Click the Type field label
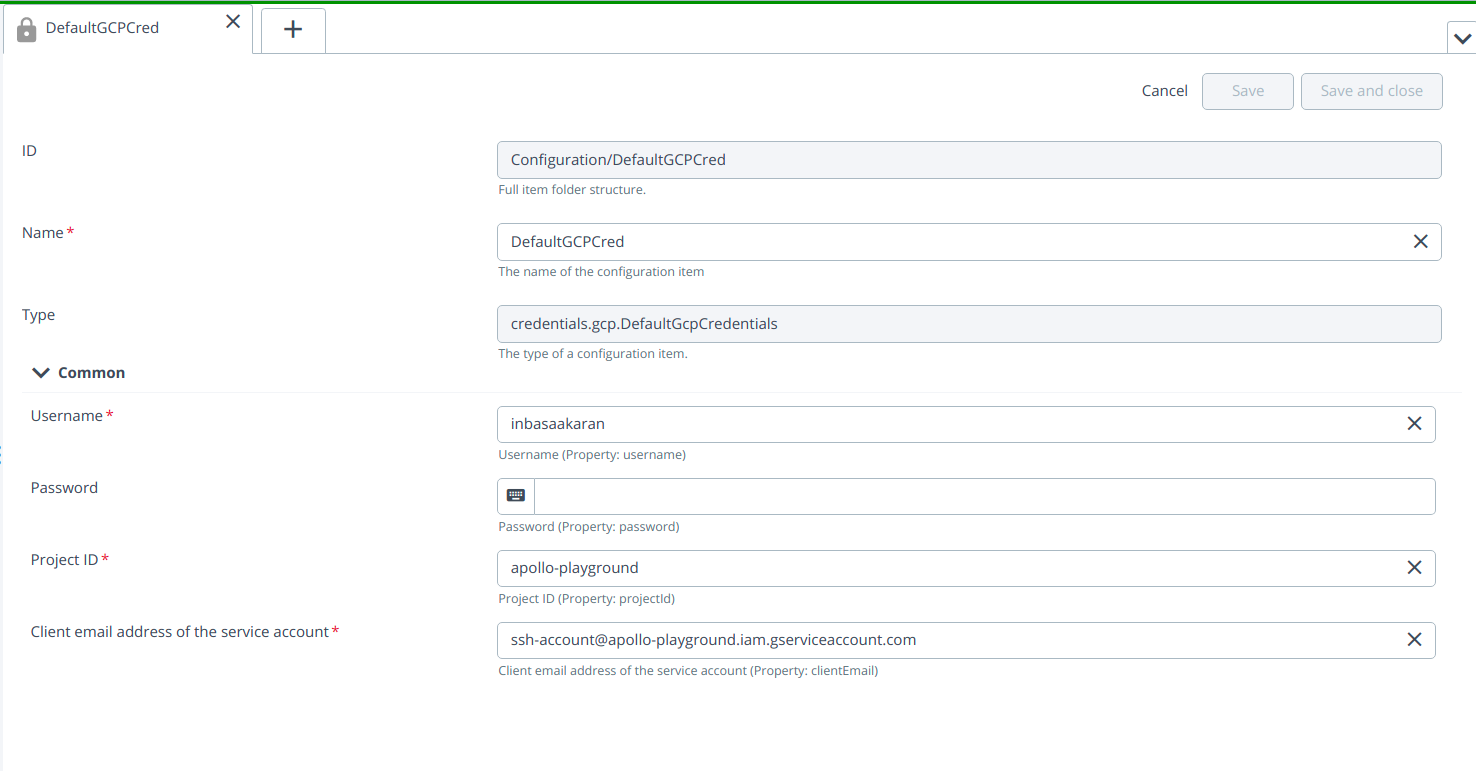Screen dimensions: 1476x771 tap(38, 315)
